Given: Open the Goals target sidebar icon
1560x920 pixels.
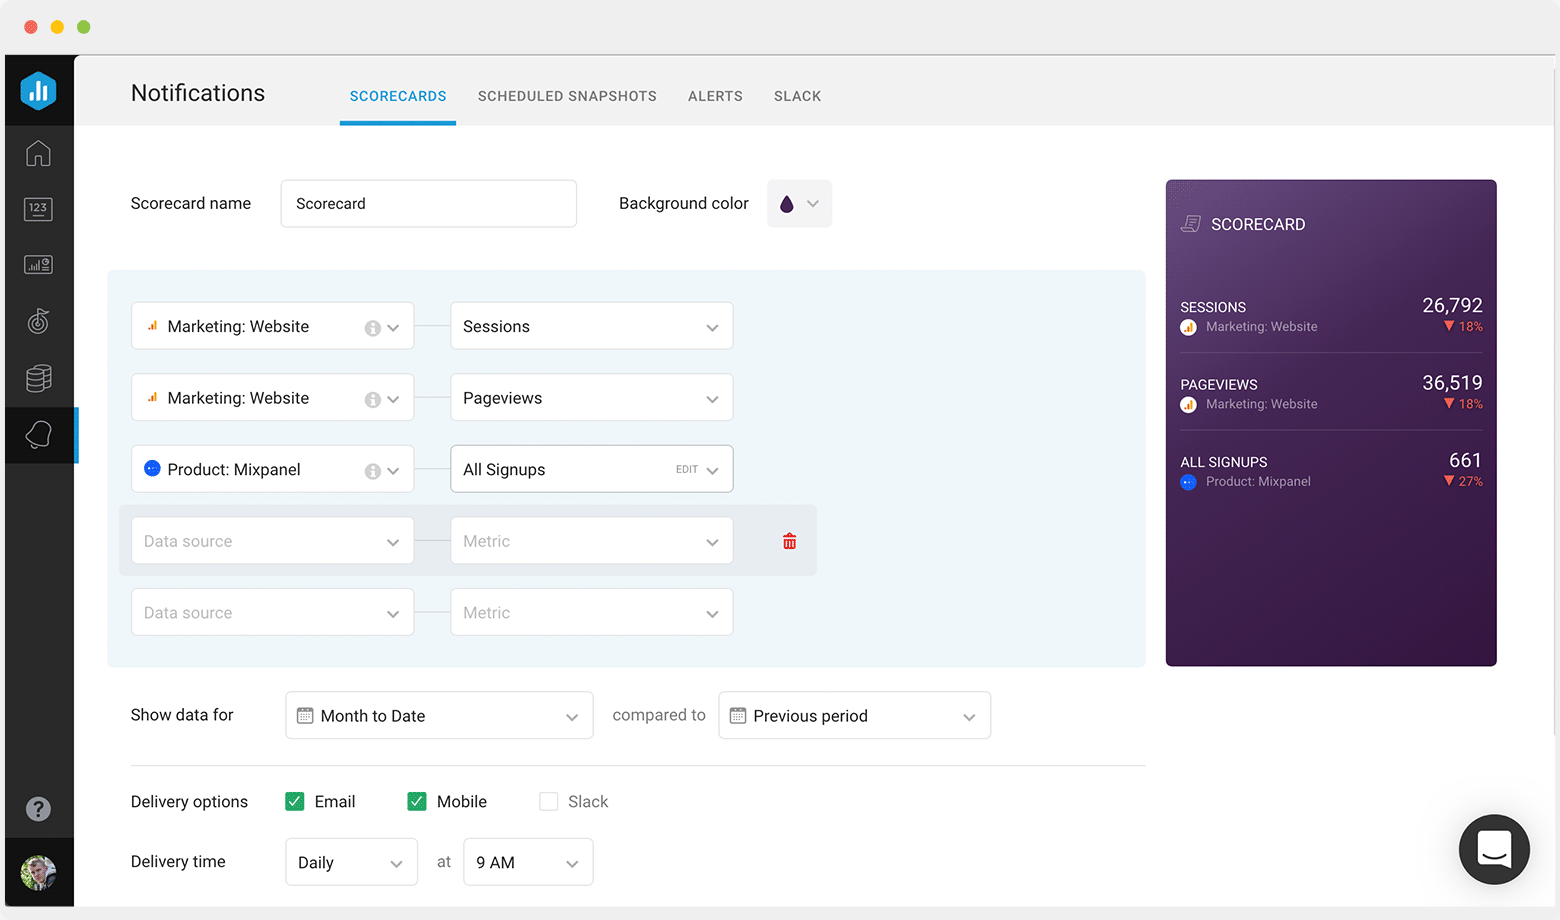Looking at the screenshot, I should click(38, 321).
